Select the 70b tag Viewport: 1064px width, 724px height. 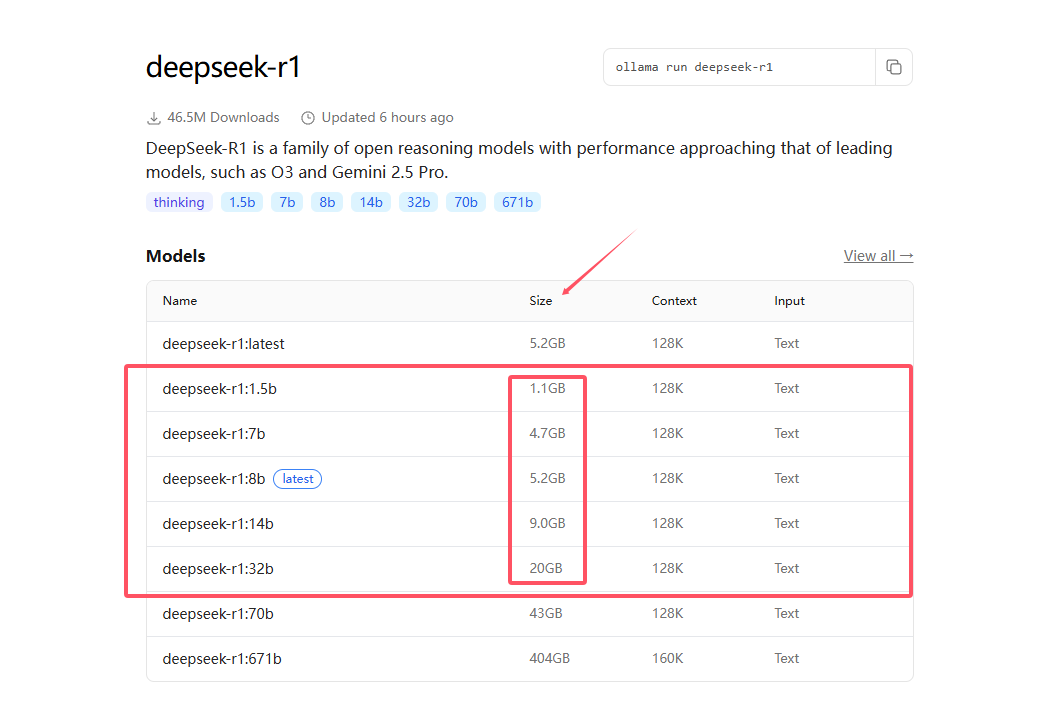click(466, 202)
